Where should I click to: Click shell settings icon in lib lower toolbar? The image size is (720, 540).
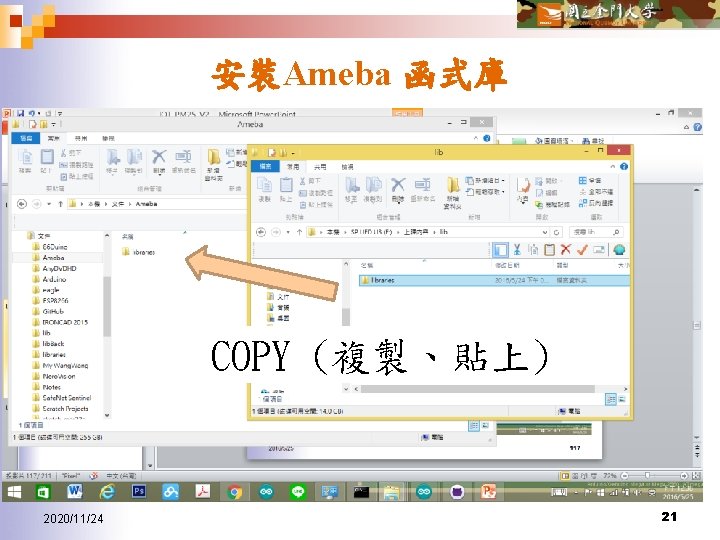tap(619, 249)
